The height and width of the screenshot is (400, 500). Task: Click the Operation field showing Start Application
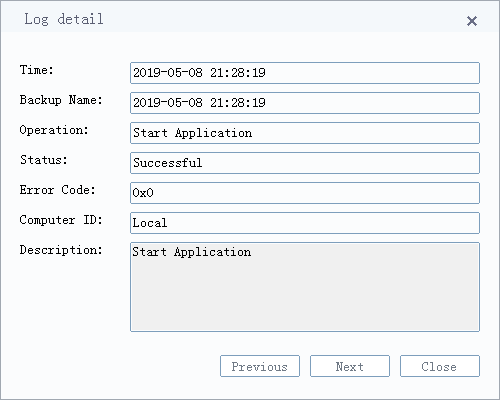(x=305, y=133)
